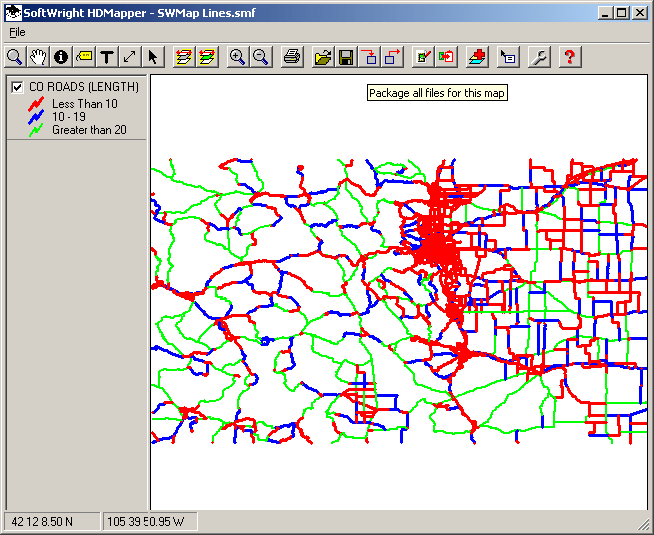This screenshot has height=535, width=654.
Task: Click the red arrow out of box icon
Action: coord(392,57)
